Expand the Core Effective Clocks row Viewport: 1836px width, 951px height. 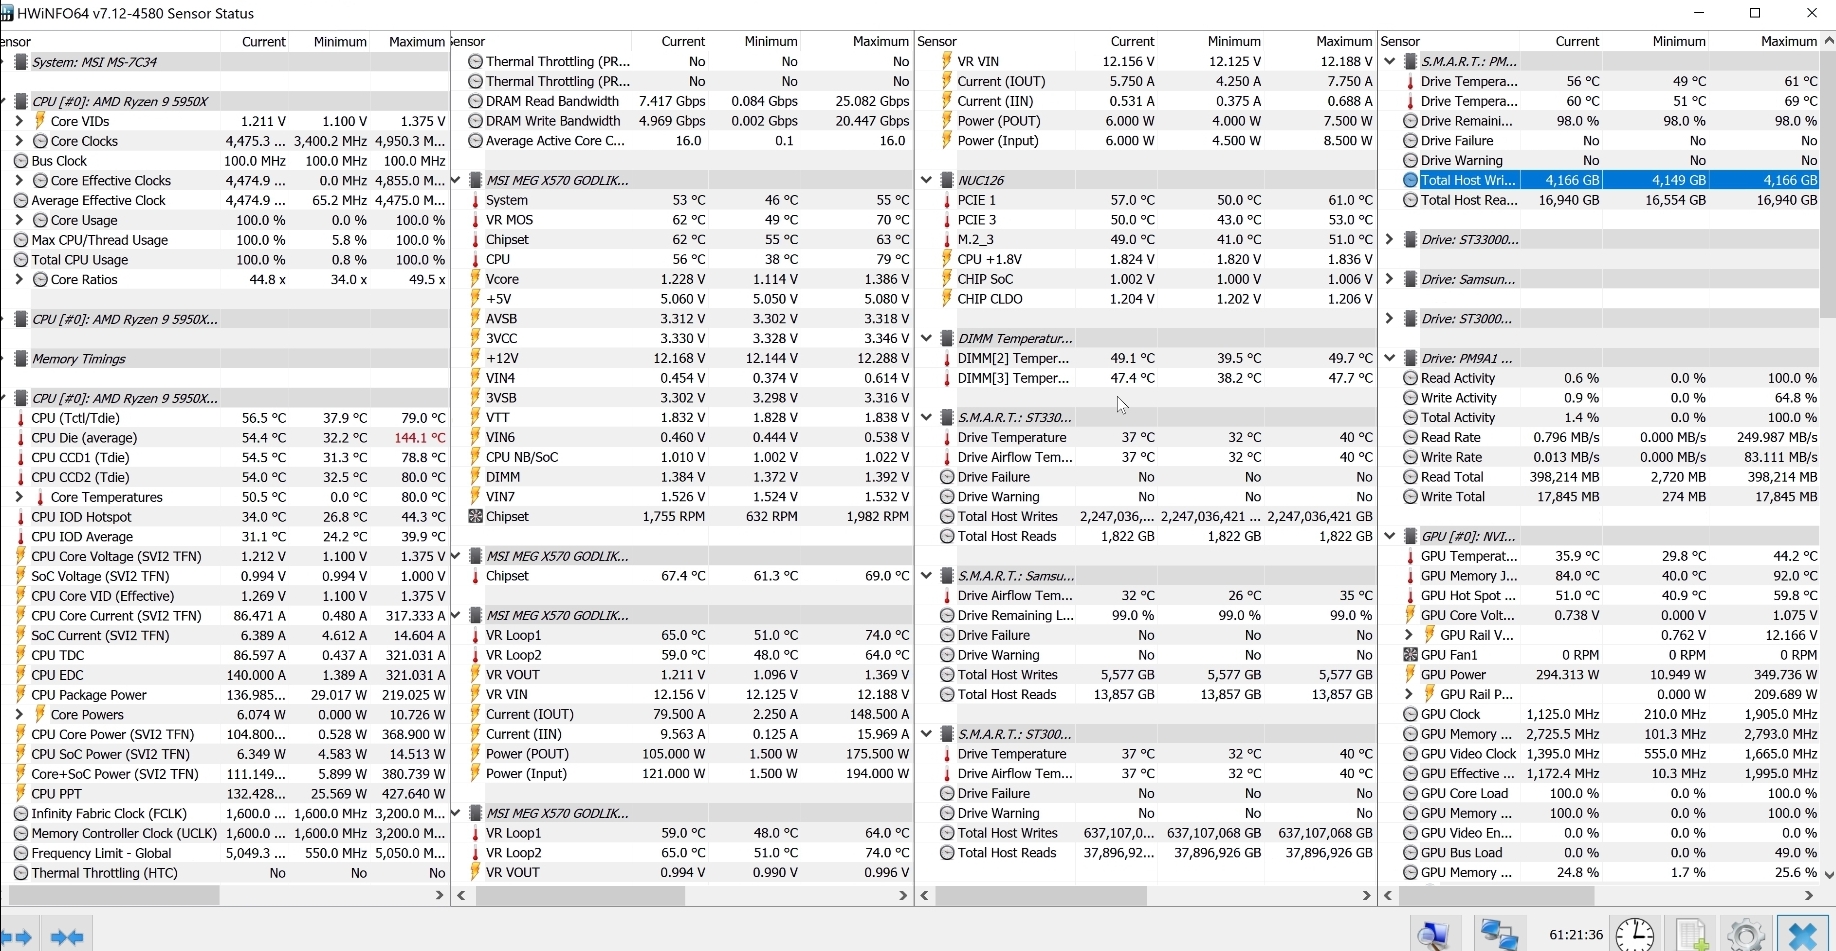(x=19, y=181)
